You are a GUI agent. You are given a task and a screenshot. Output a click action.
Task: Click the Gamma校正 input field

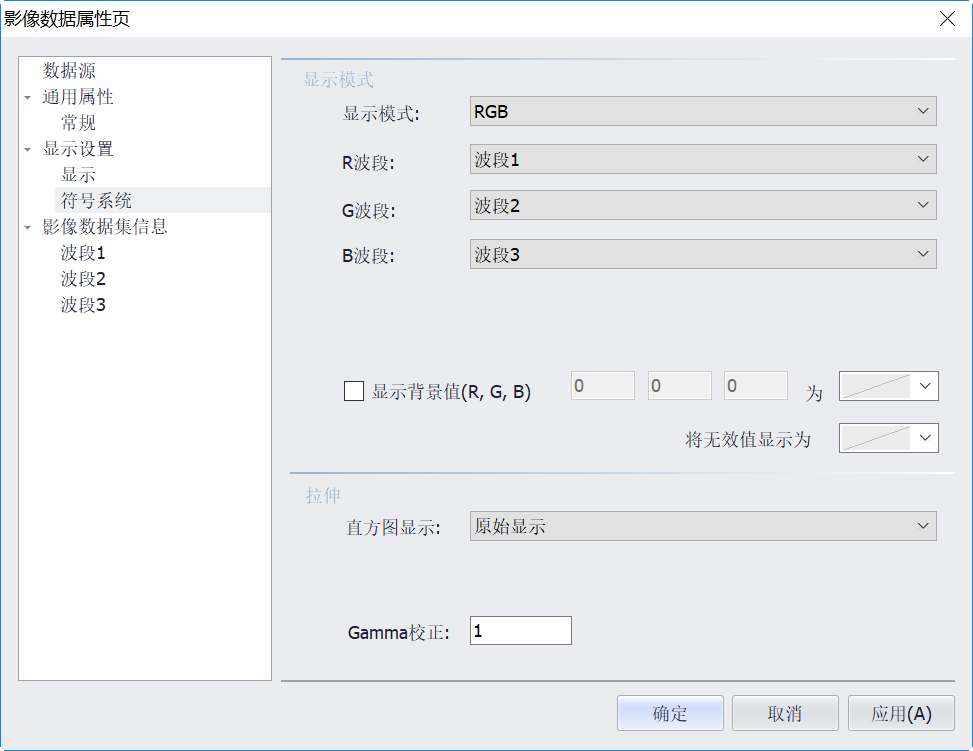click(x=520, y=631)
